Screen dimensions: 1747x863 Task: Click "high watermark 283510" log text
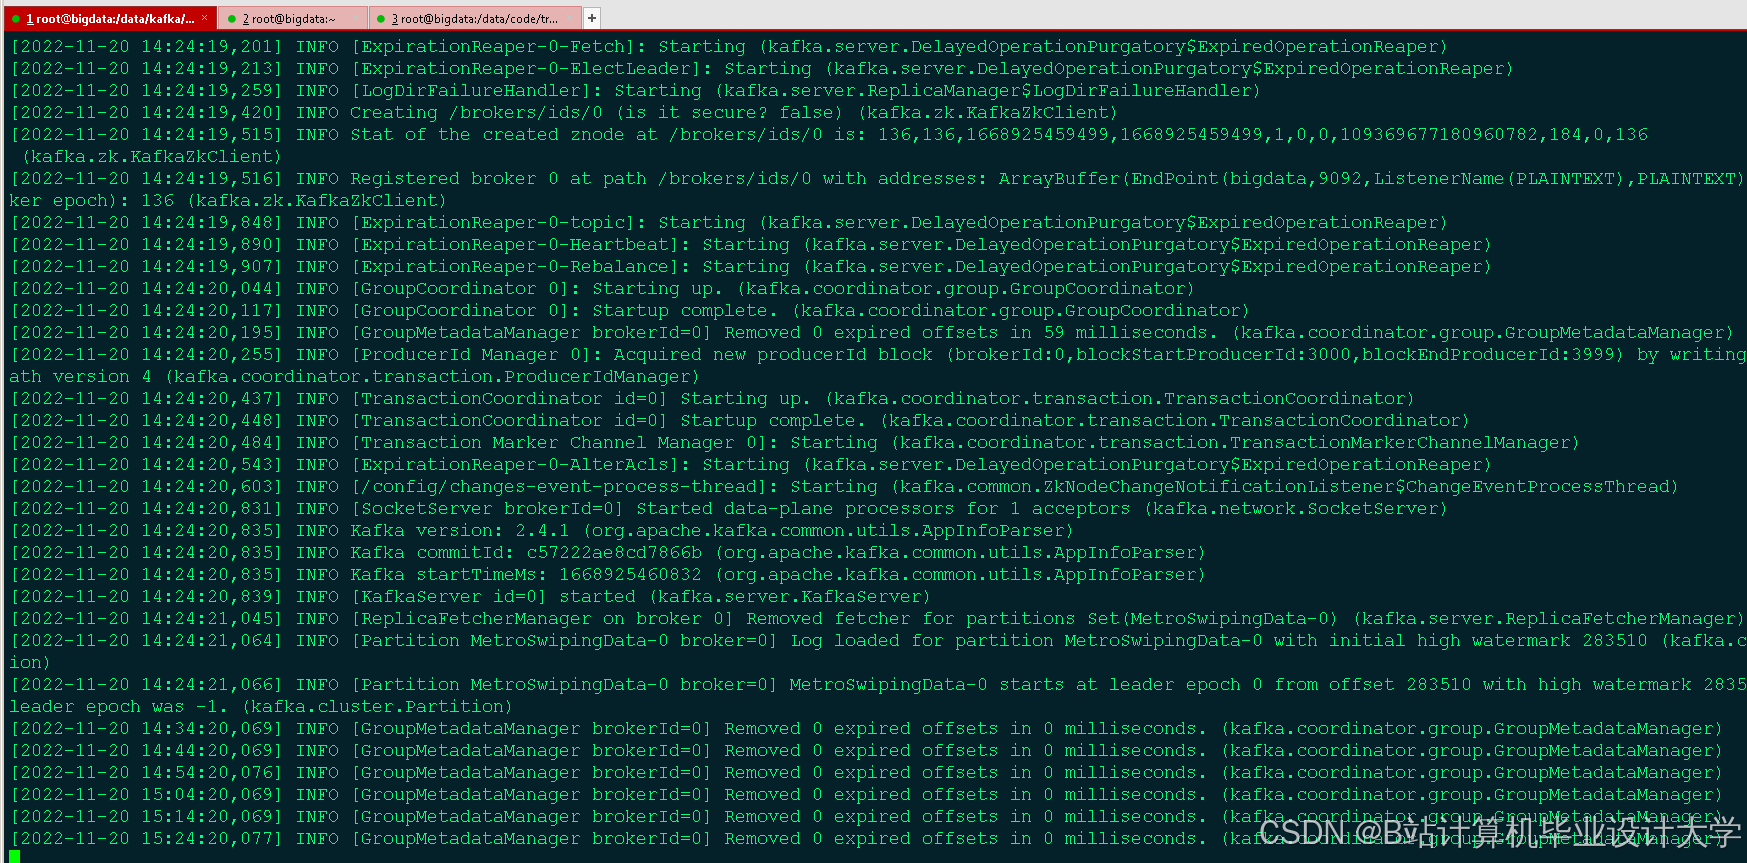pyautogui.click(x=1532, y=641)
